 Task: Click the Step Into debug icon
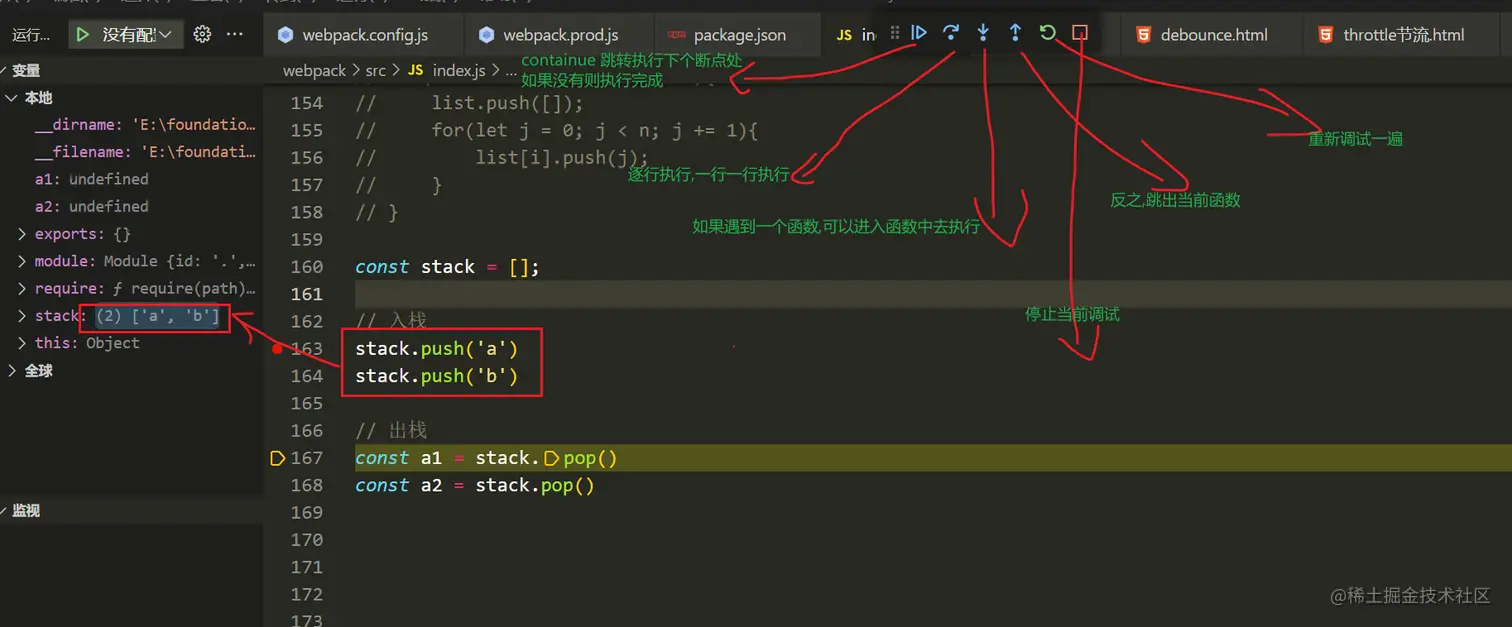[983, 33]
